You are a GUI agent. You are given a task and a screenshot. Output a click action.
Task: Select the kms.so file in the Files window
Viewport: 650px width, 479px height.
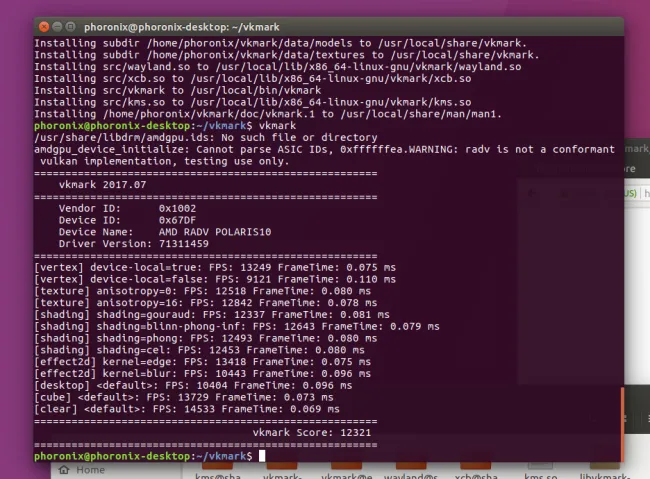tap(540, 472)
